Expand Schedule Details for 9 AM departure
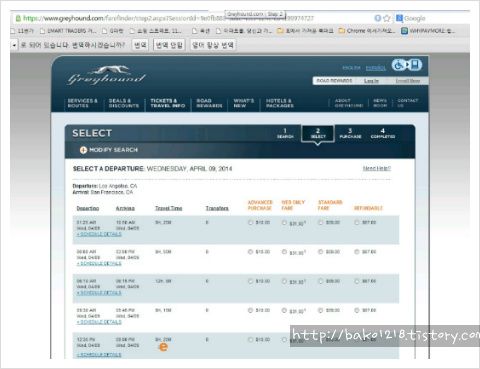480x369 pixels. [x=99, y=322]
